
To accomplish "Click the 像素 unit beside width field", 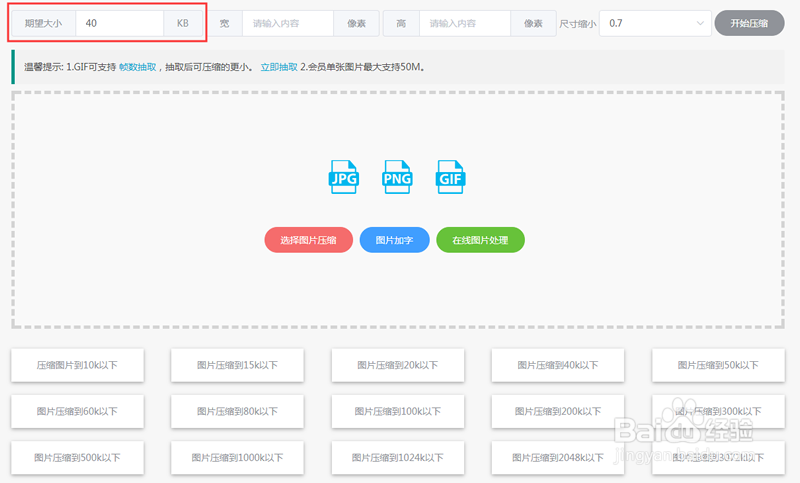I will click(356, 23).
